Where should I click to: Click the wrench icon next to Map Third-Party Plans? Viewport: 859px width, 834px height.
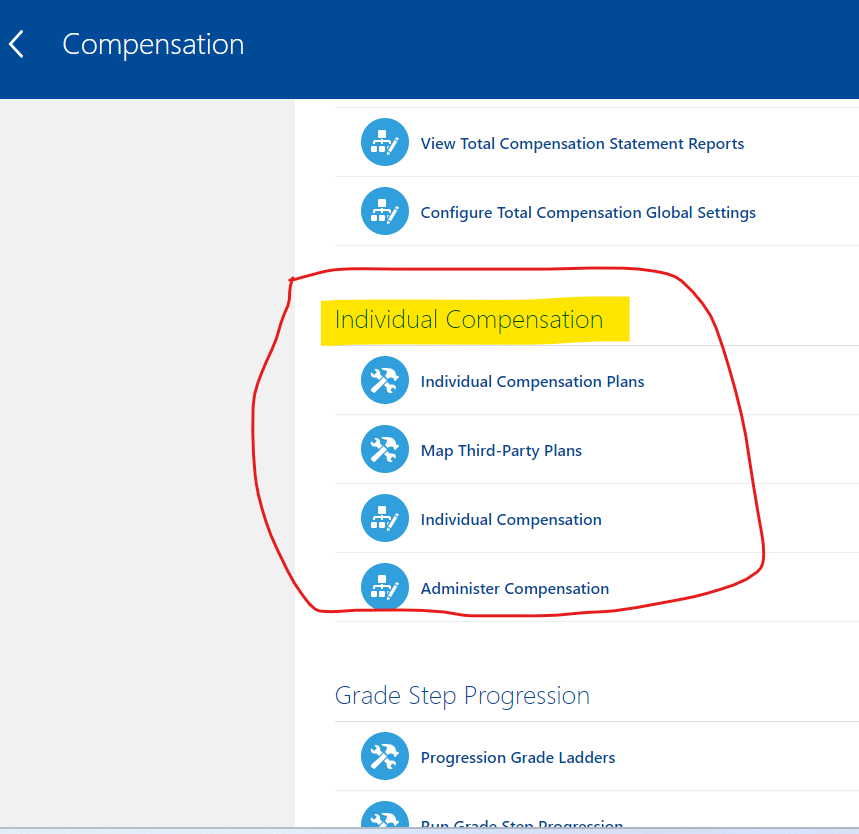tap(385, 449)
